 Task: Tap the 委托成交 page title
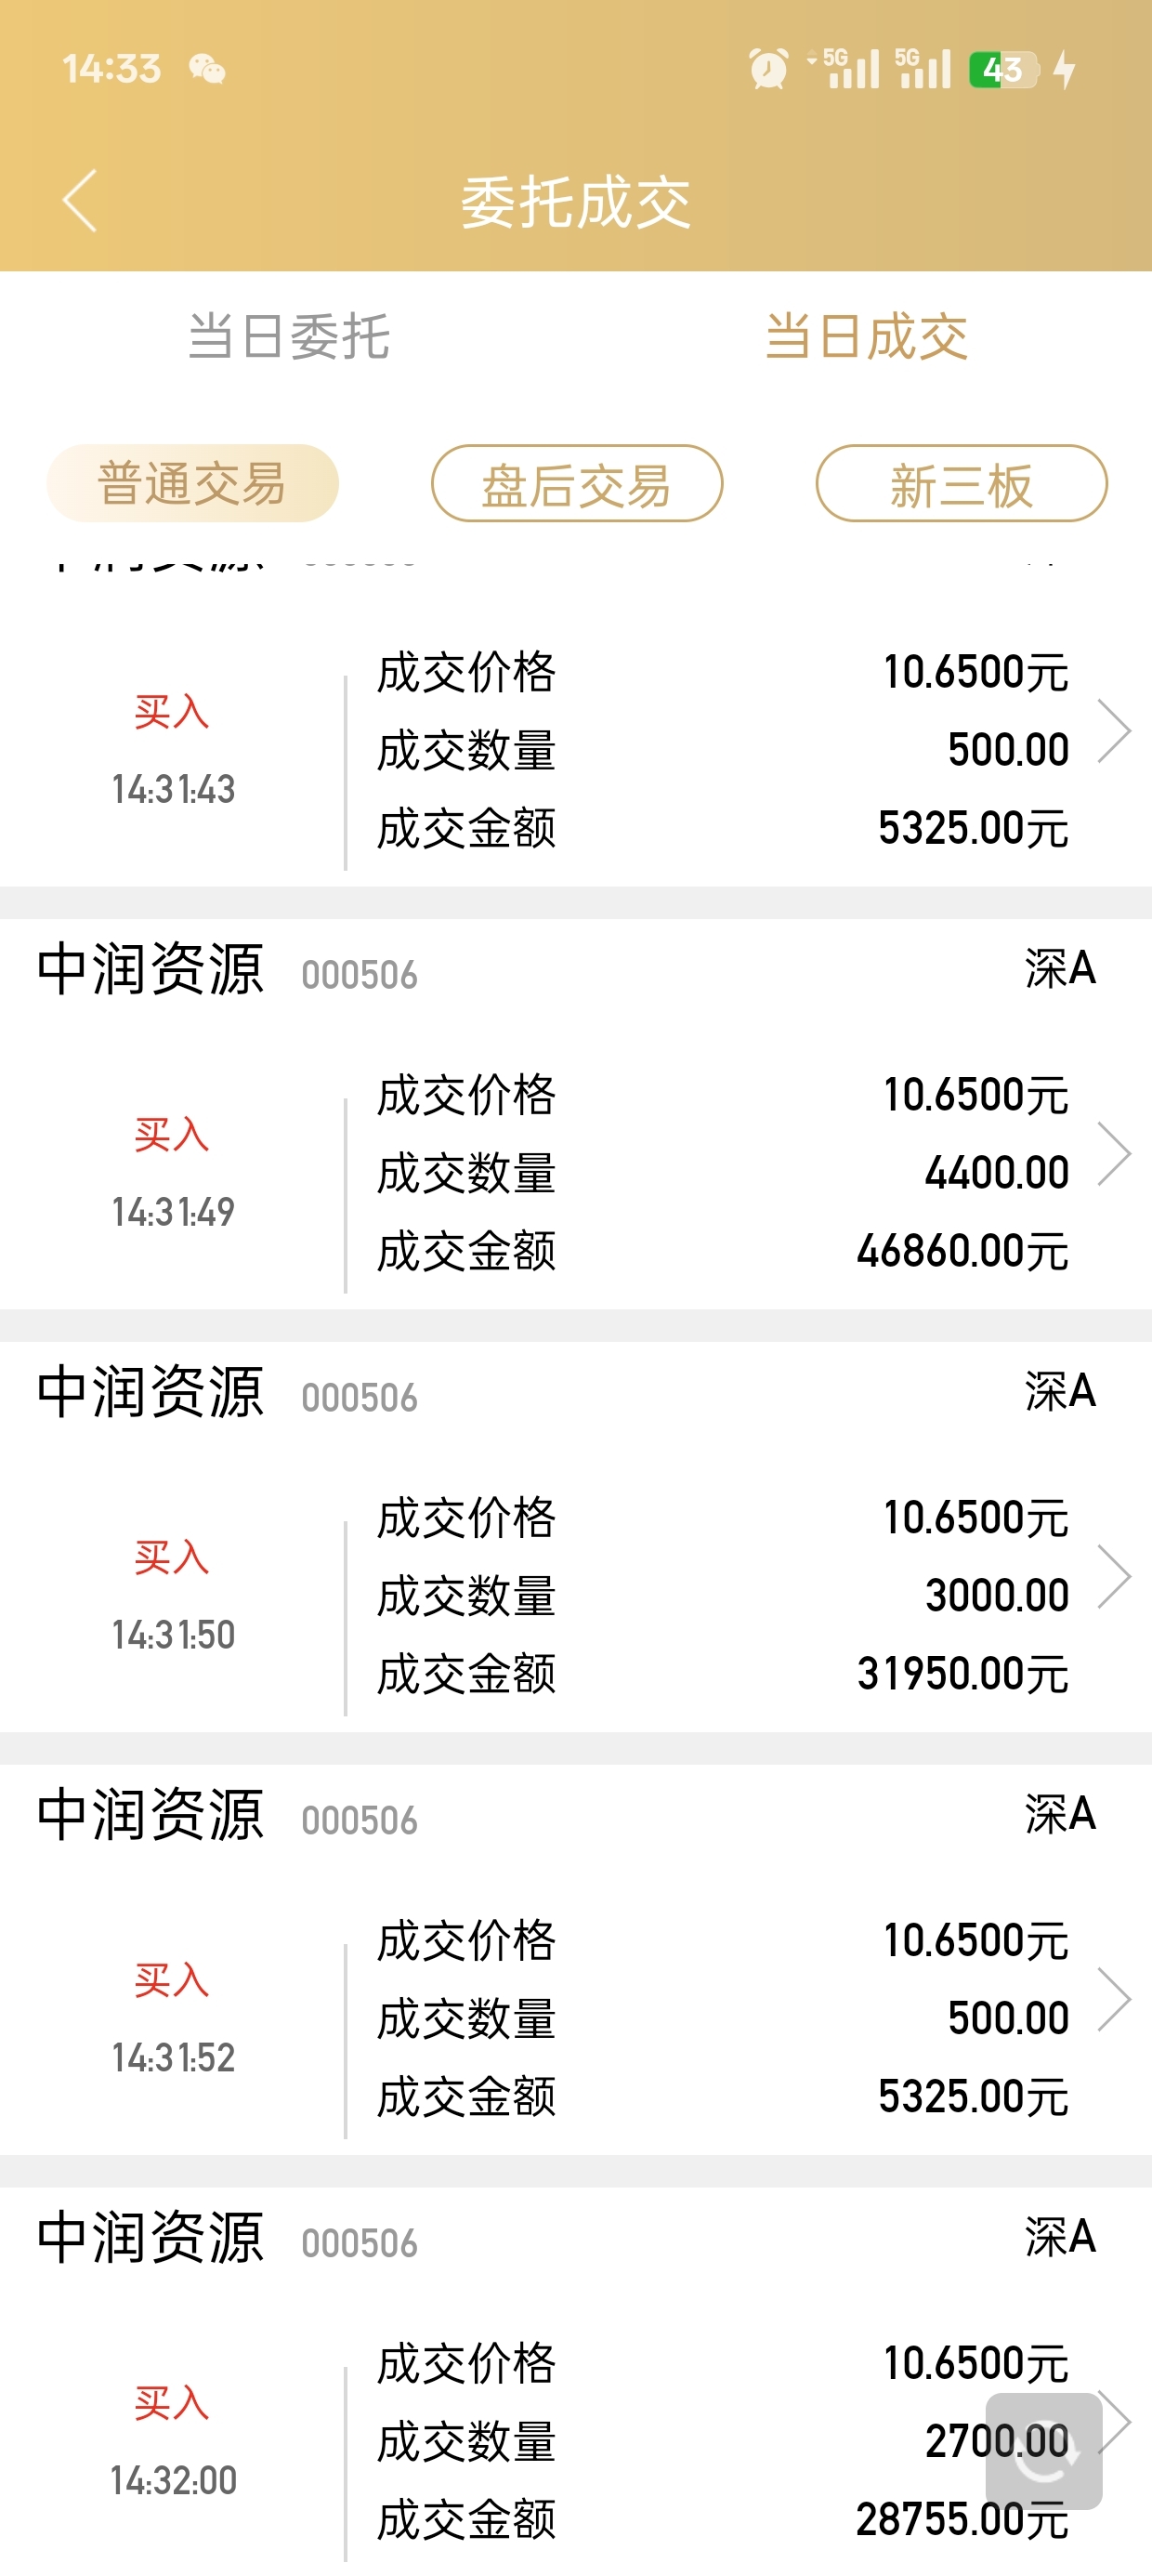coord(576,202)
